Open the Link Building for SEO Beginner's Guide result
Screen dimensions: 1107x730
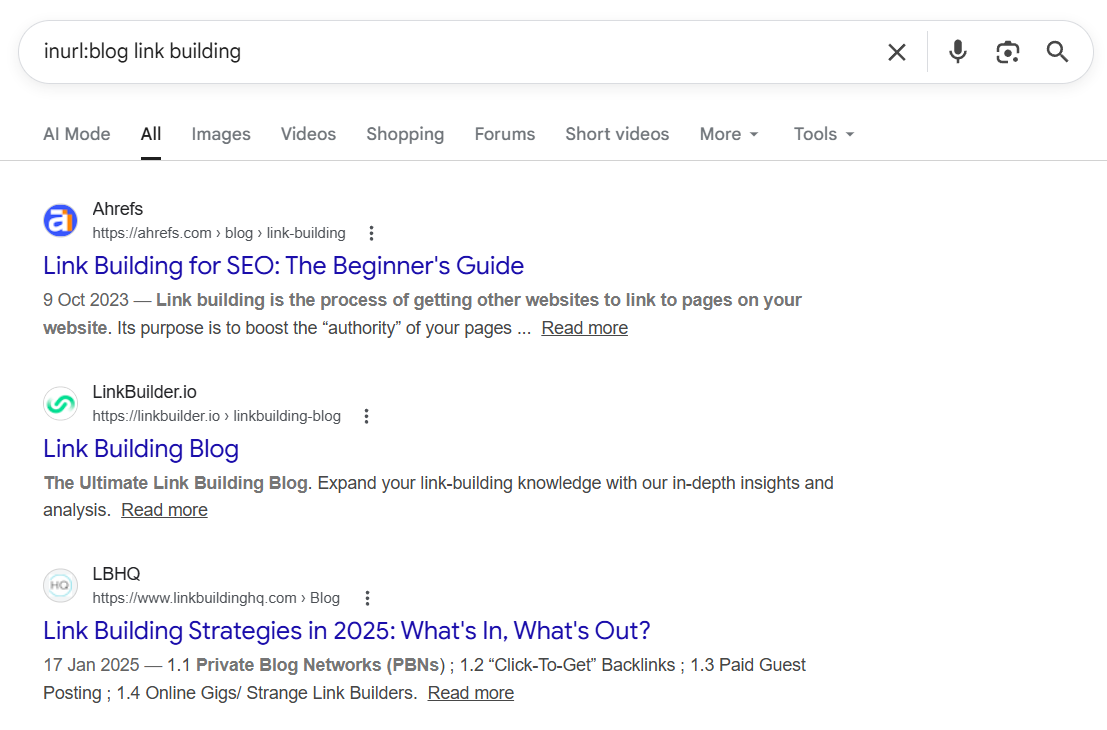point(283,265)
